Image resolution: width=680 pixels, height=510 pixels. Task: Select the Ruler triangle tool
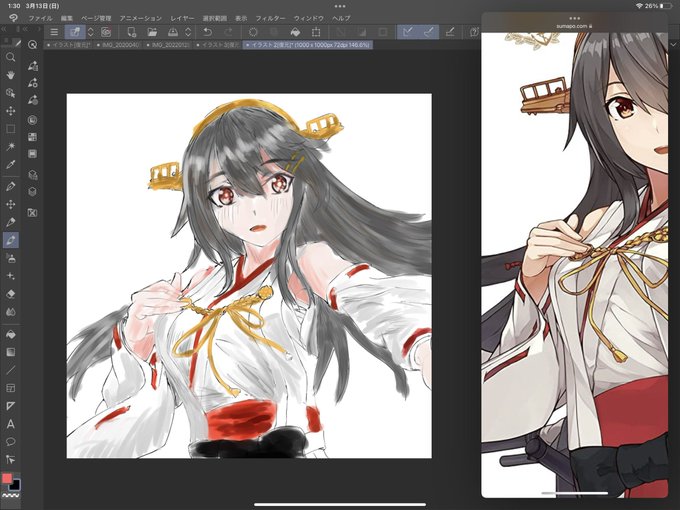click(10, 406)
